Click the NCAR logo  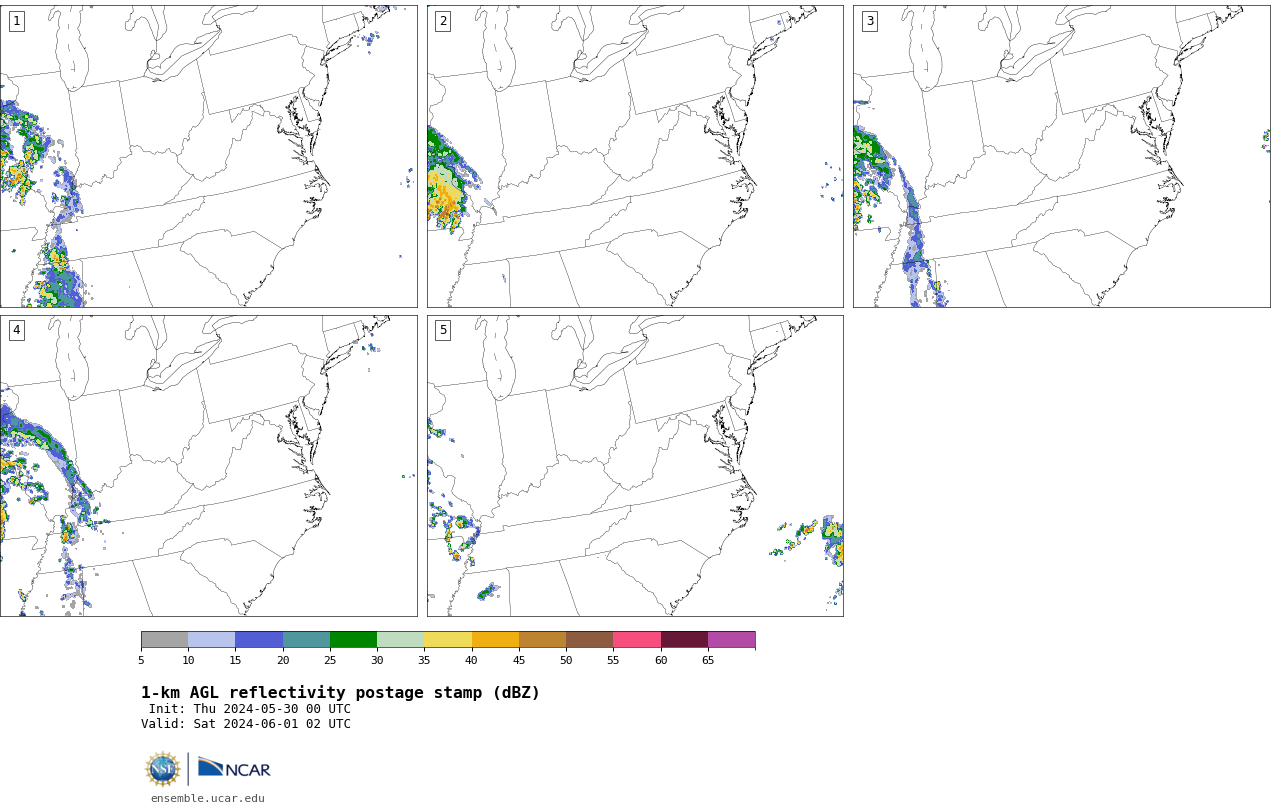tap(234, 768)
